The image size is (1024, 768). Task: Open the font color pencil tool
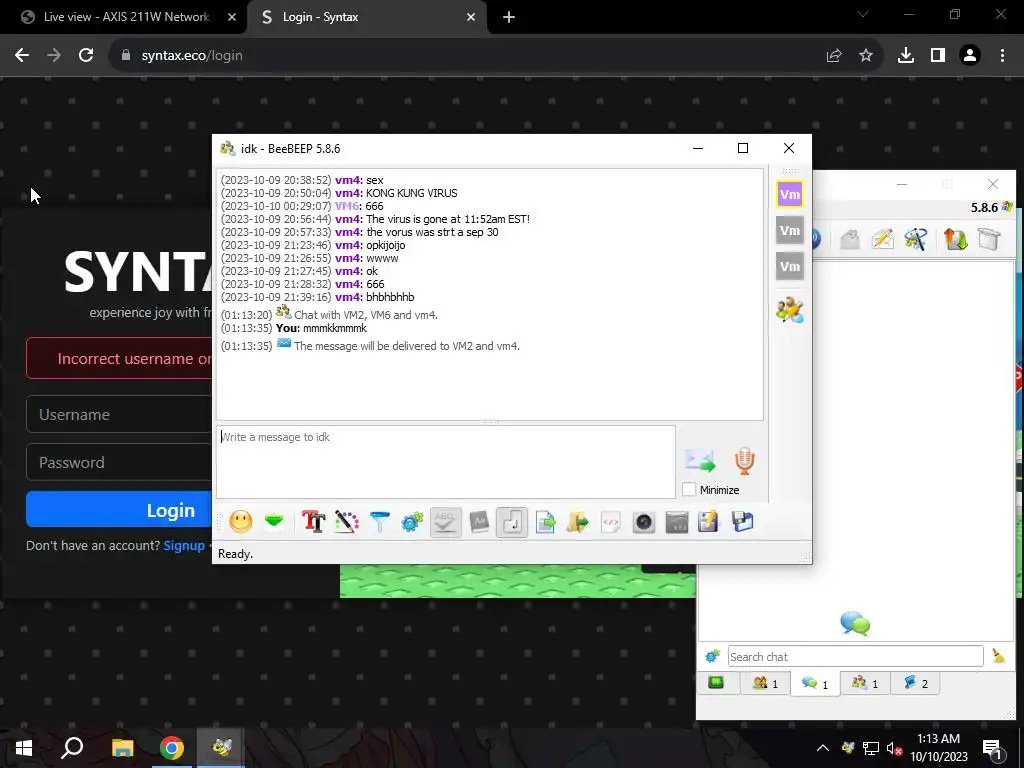pos(347,522)
